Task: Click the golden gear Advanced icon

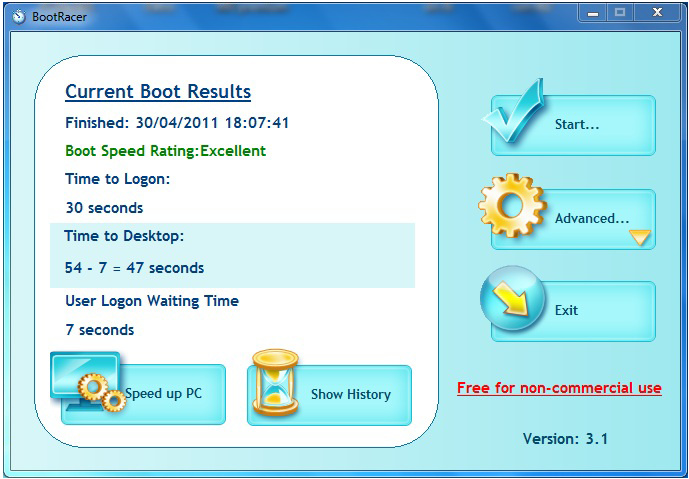Action: tap(512, 205)
